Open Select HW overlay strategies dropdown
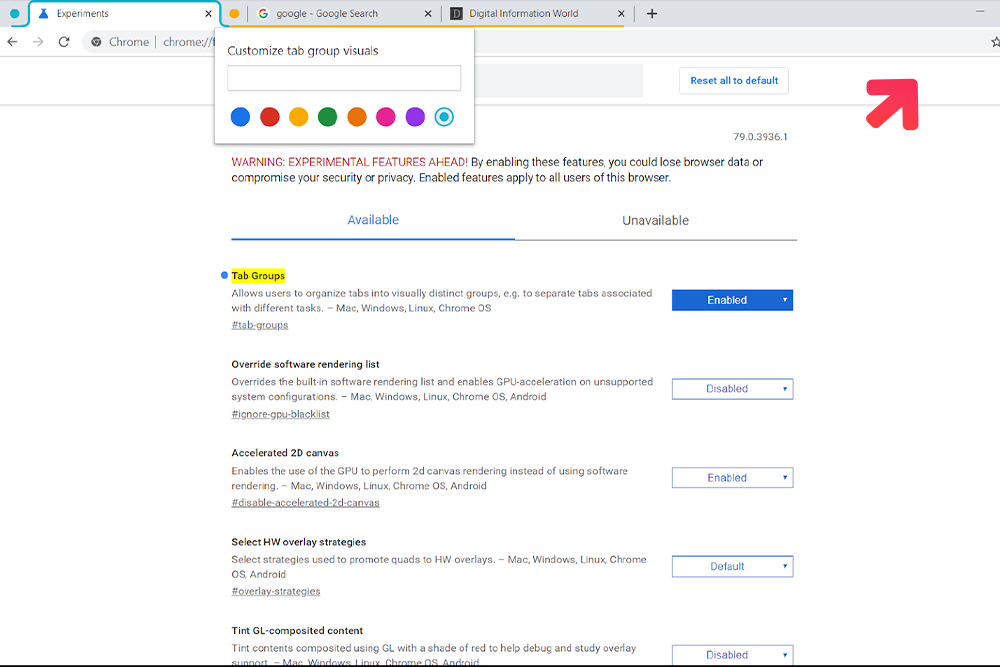1000x667 pixels. [x=732, y=566]
